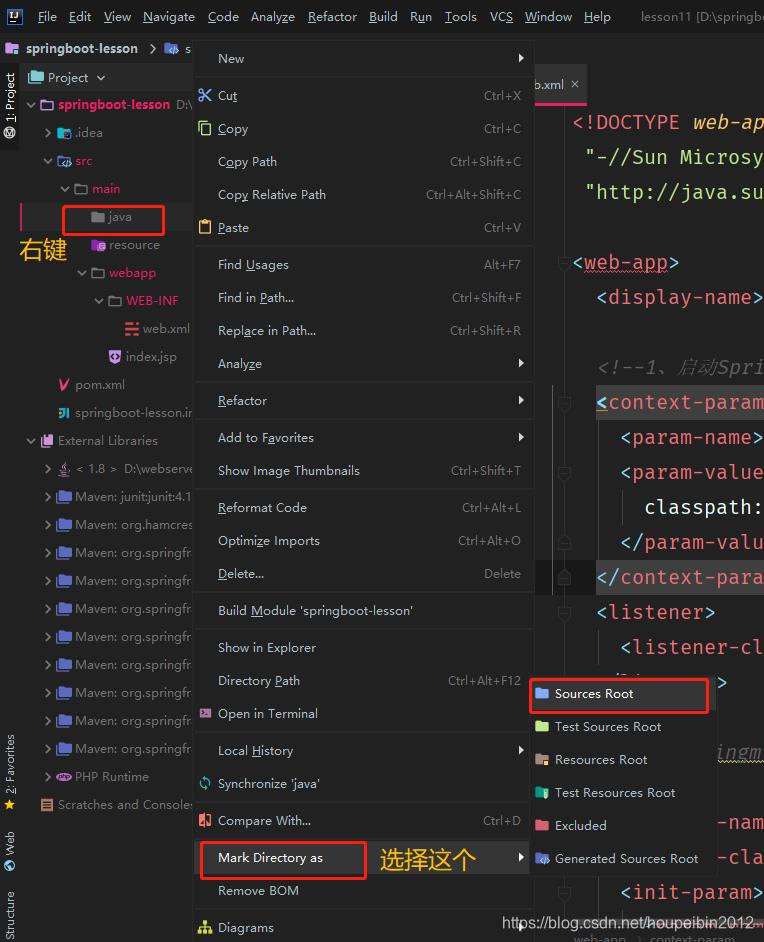Collapse the springboot-lesson project root
Screen dimensions: 764x942
click(31, 105)
